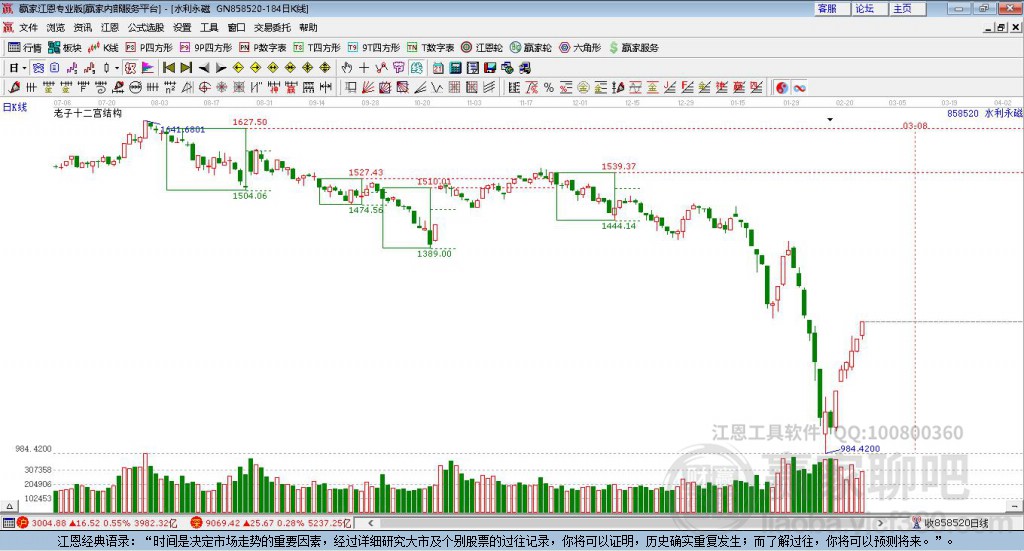The width and height of the screenshot is (1024, 551).
Task: Open the 交易委托 menu
Action: pos(272,27)
